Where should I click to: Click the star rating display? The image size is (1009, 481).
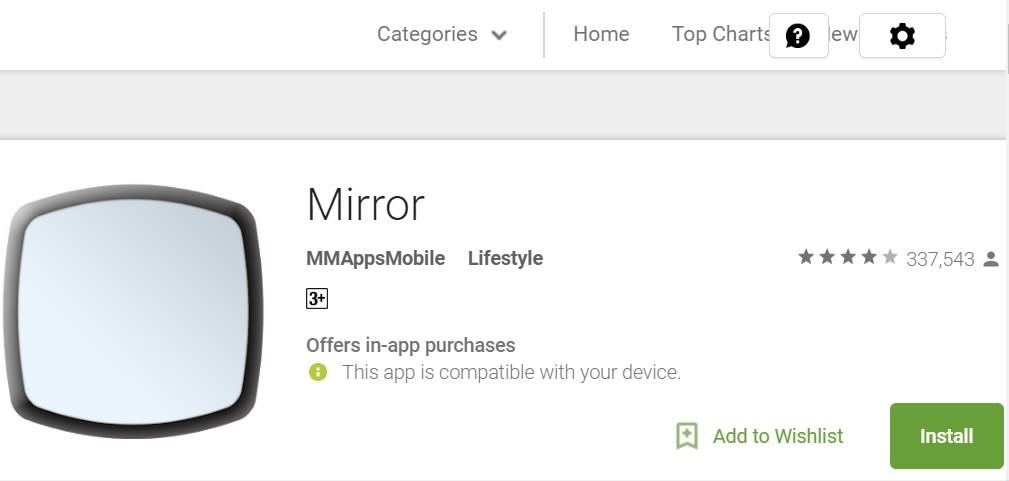[x=847, y=258]
